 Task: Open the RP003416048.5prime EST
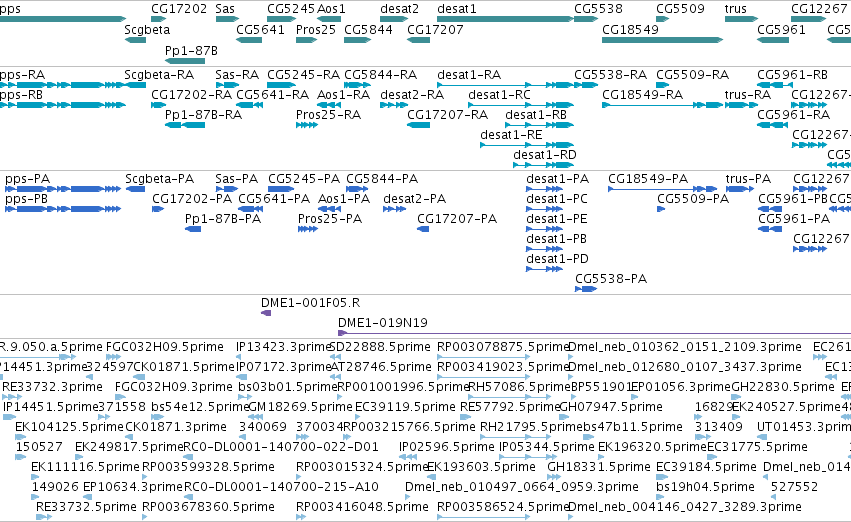[x=300, y=517]
